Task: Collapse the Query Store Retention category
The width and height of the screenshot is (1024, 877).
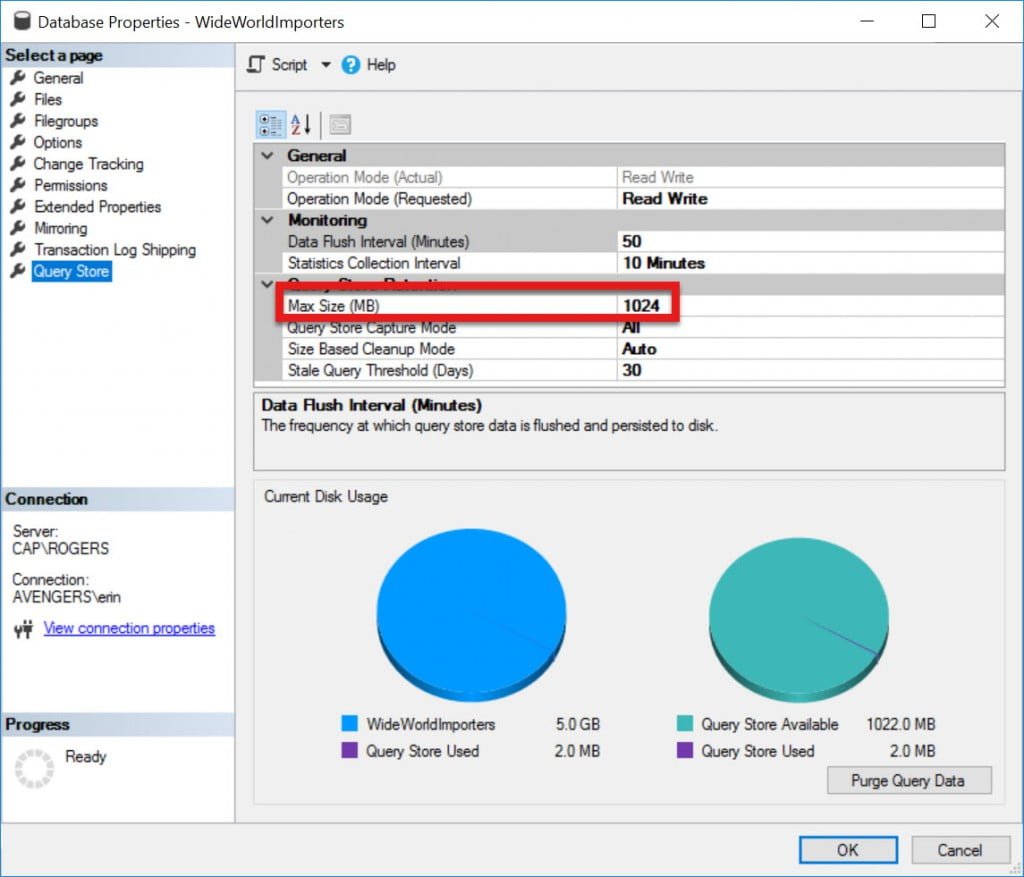Action: [267, 283]
